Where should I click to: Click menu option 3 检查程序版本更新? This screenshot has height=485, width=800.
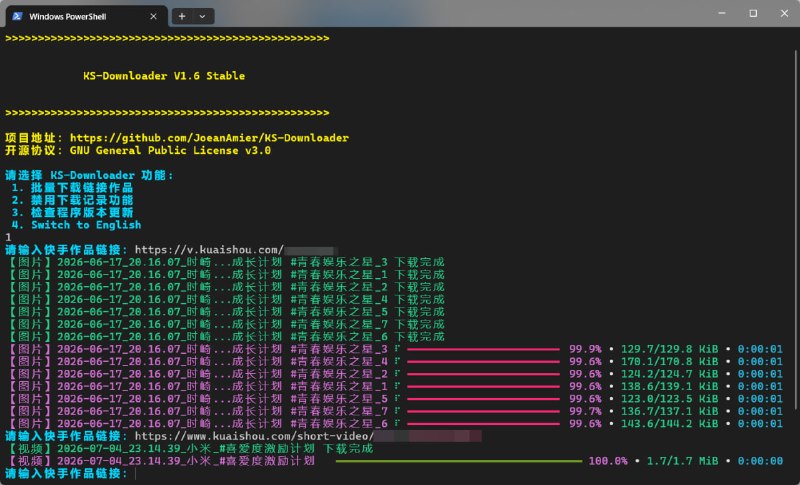tap(72, 213)
